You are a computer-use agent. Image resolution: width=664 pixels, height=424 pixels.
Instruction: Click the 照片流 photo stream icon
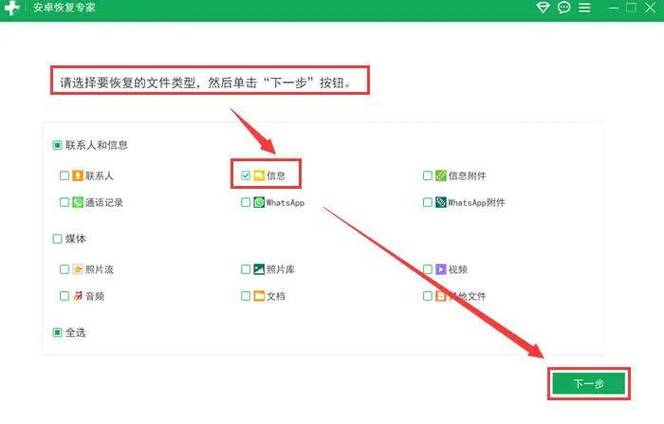tap(77, 269)
